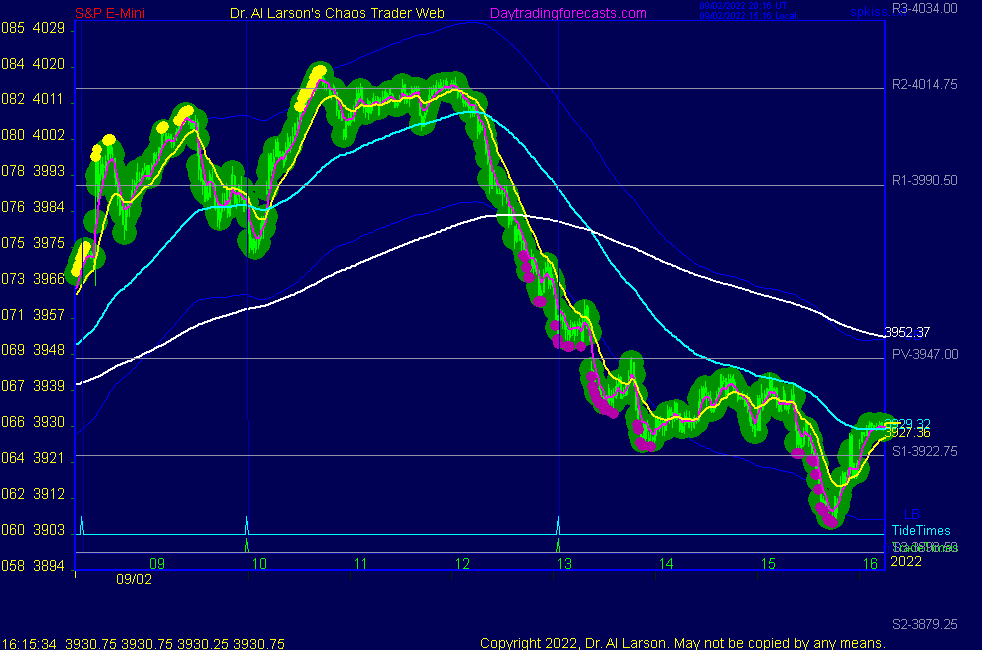Click the 060 3903 price axis label
The height and width of the screenshot is (650, 982).
pos(33,530)
